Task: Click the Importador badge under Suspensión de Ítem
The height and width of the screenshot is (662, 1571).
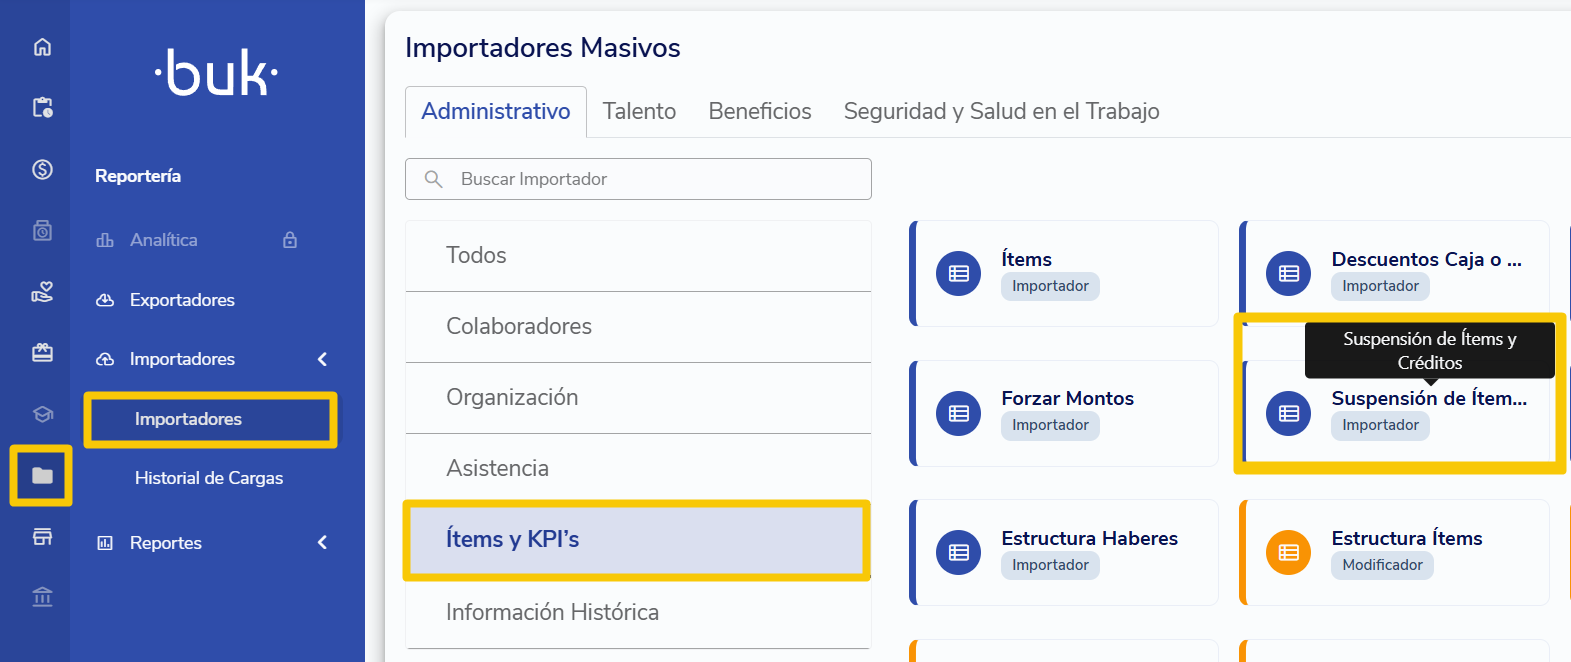Action: [x=1380, y=425]
